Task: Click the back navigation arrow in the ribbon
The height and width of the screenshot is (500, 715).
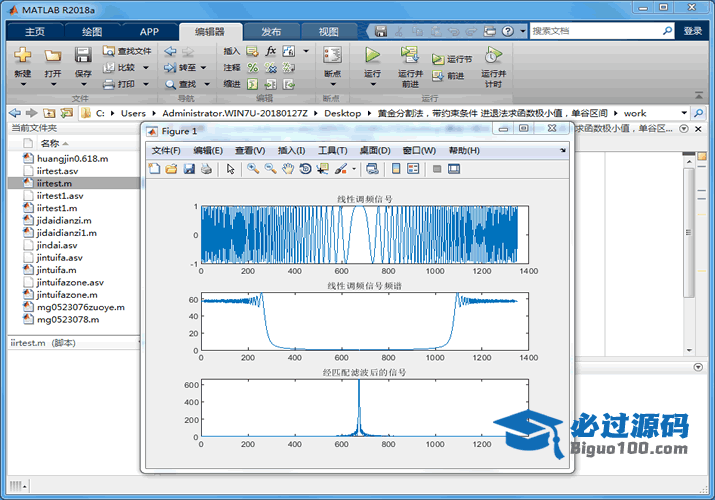Action: (170, 51)
